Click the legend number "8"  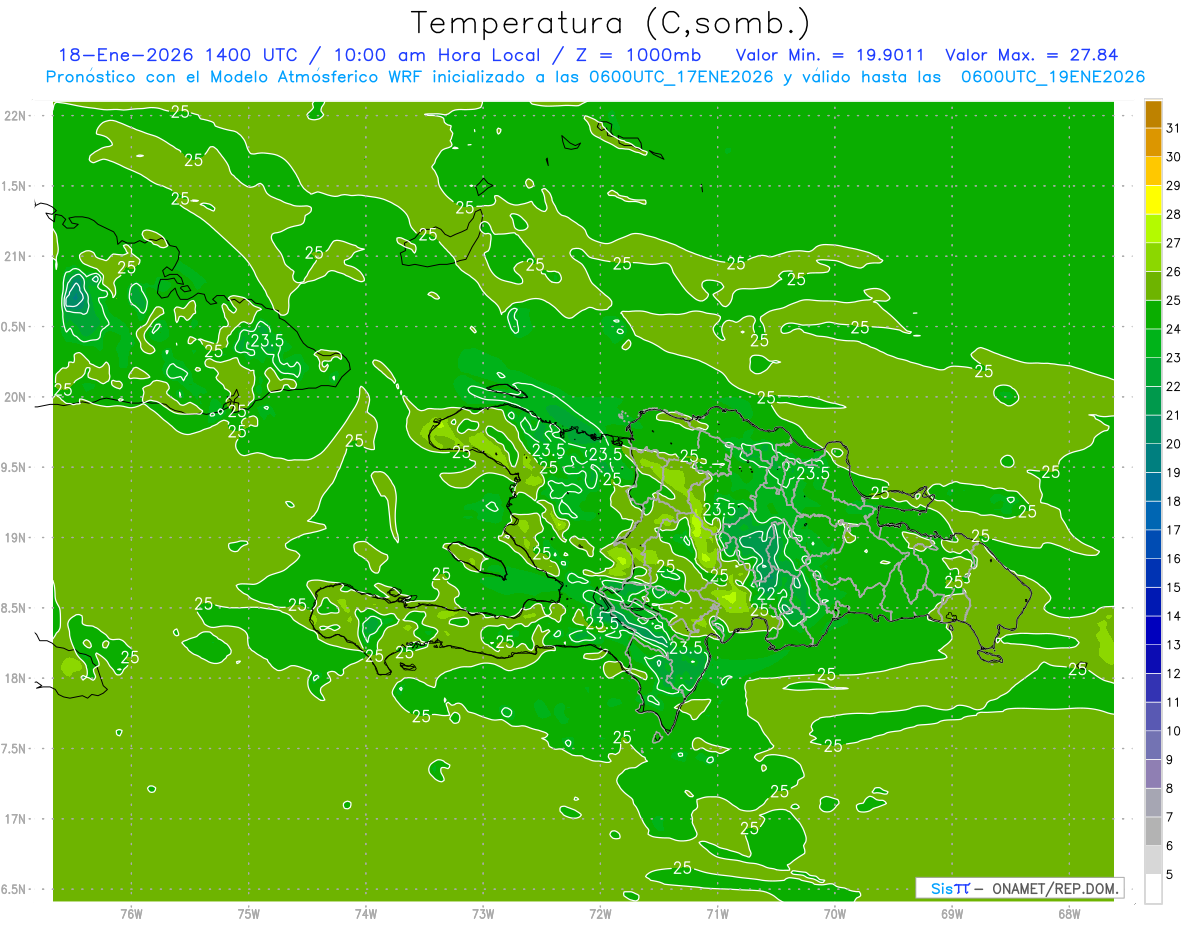click(x=1170, y=789)
